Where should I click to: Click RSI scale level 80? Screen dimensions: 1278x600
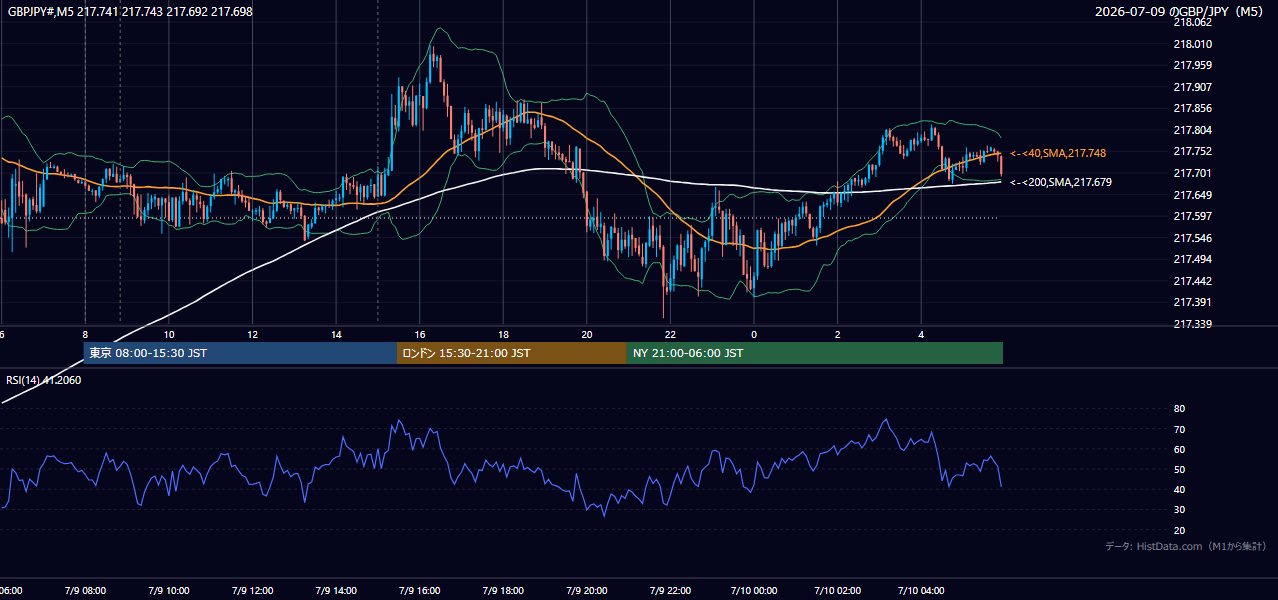pyautogui.click(x=1179, y=409)
